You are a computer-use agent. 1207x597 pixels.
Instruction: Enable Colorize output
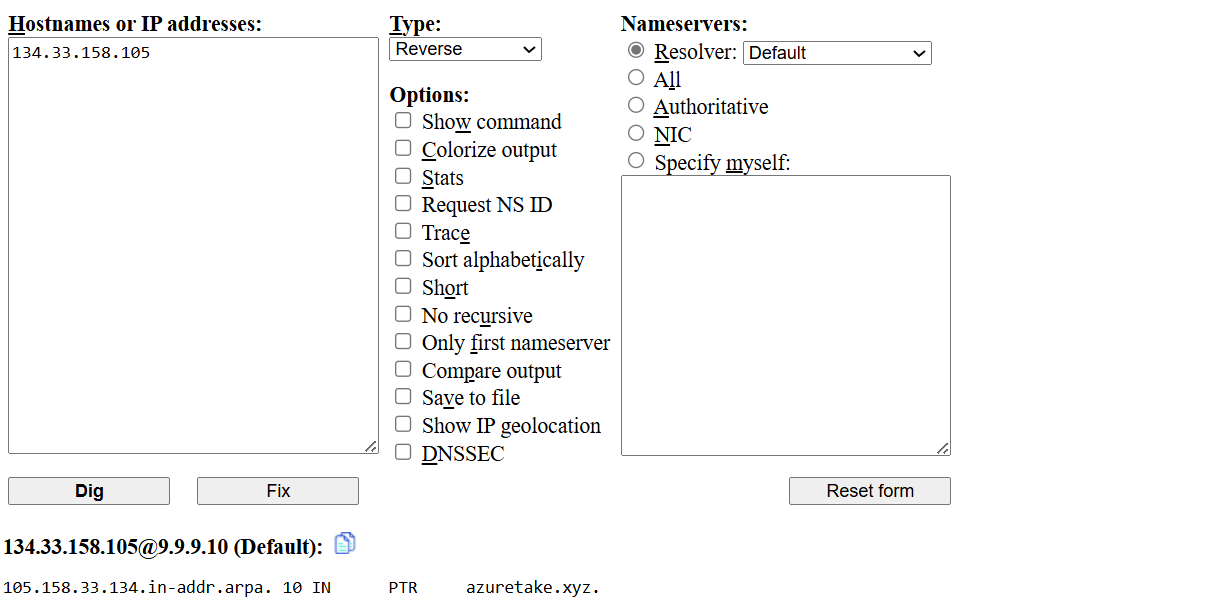(403, 147)
